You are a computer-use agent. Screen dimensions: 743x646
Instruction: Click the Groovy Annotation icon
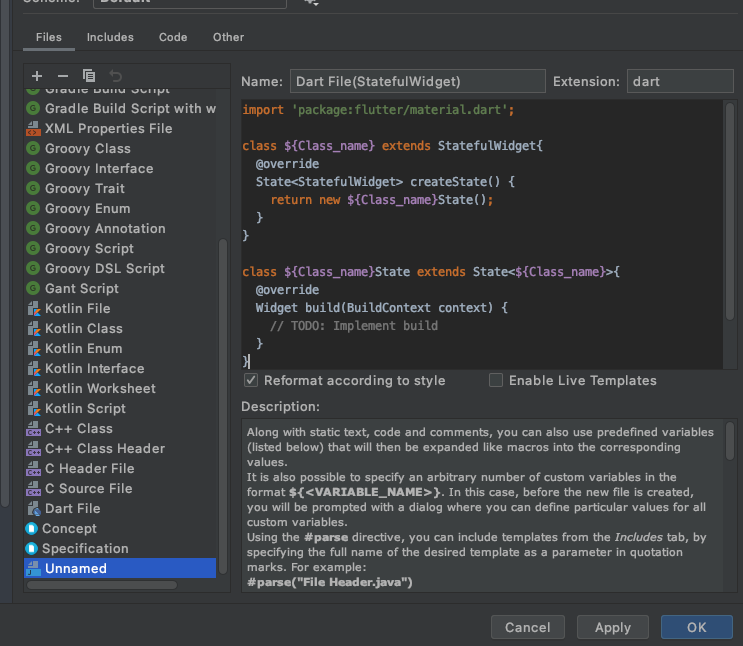tap(33, 228)
